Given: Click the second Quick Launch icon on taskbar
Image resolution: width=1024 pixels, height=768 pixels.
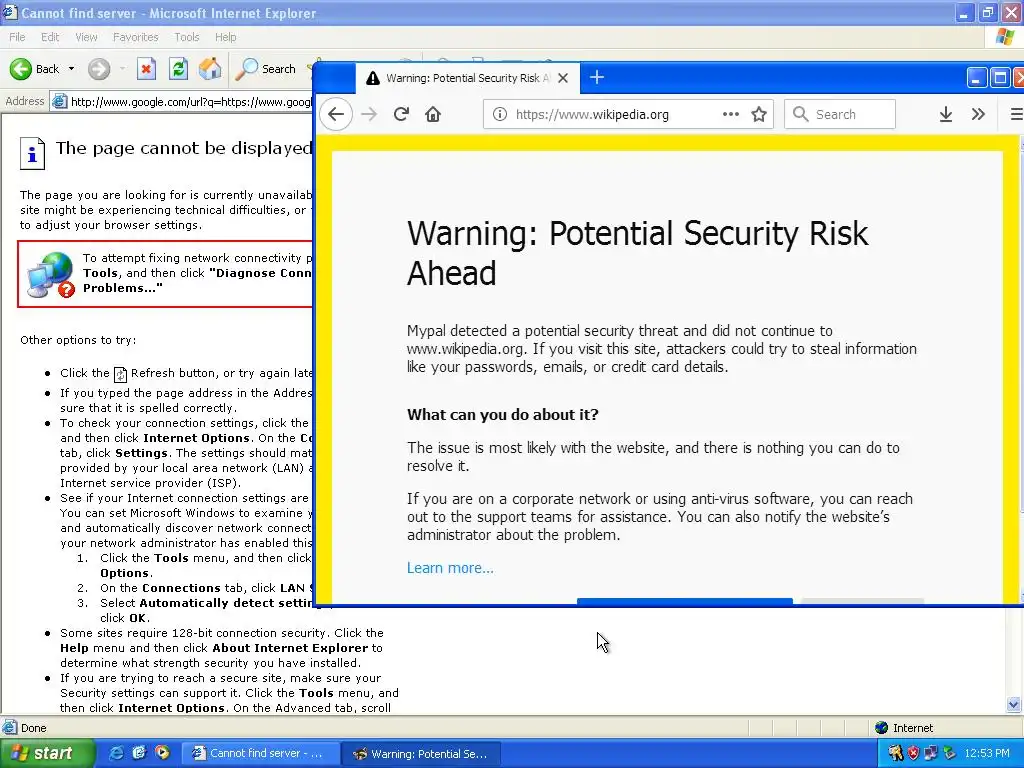Looking at the screenshot, I should tap(138, 753).
